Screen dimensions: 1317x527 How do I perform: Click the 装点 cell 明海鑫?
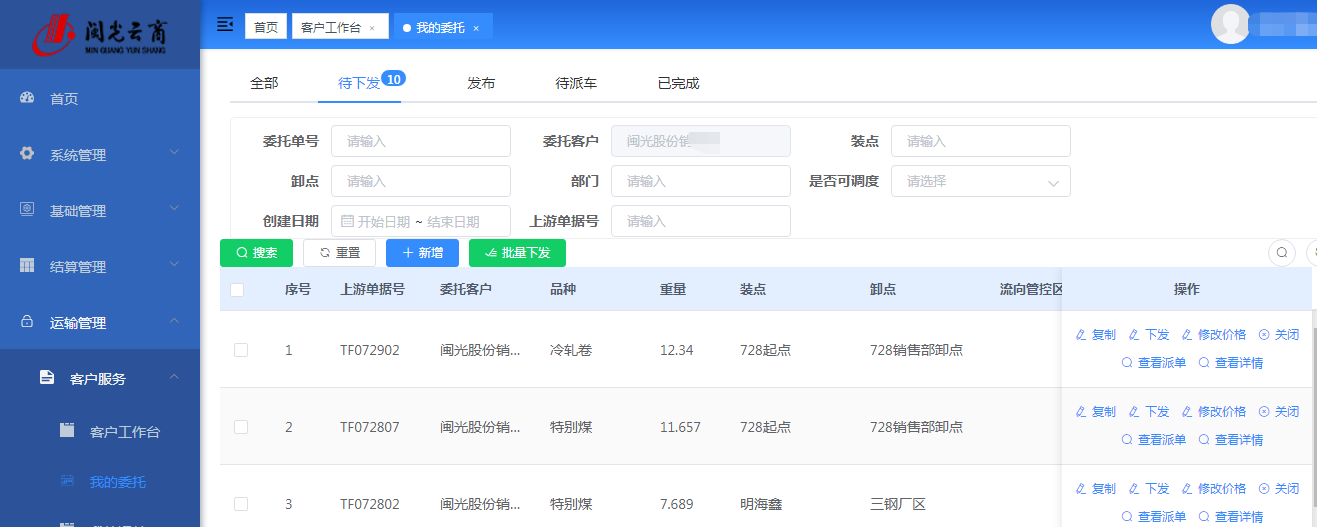pos(761,504)
